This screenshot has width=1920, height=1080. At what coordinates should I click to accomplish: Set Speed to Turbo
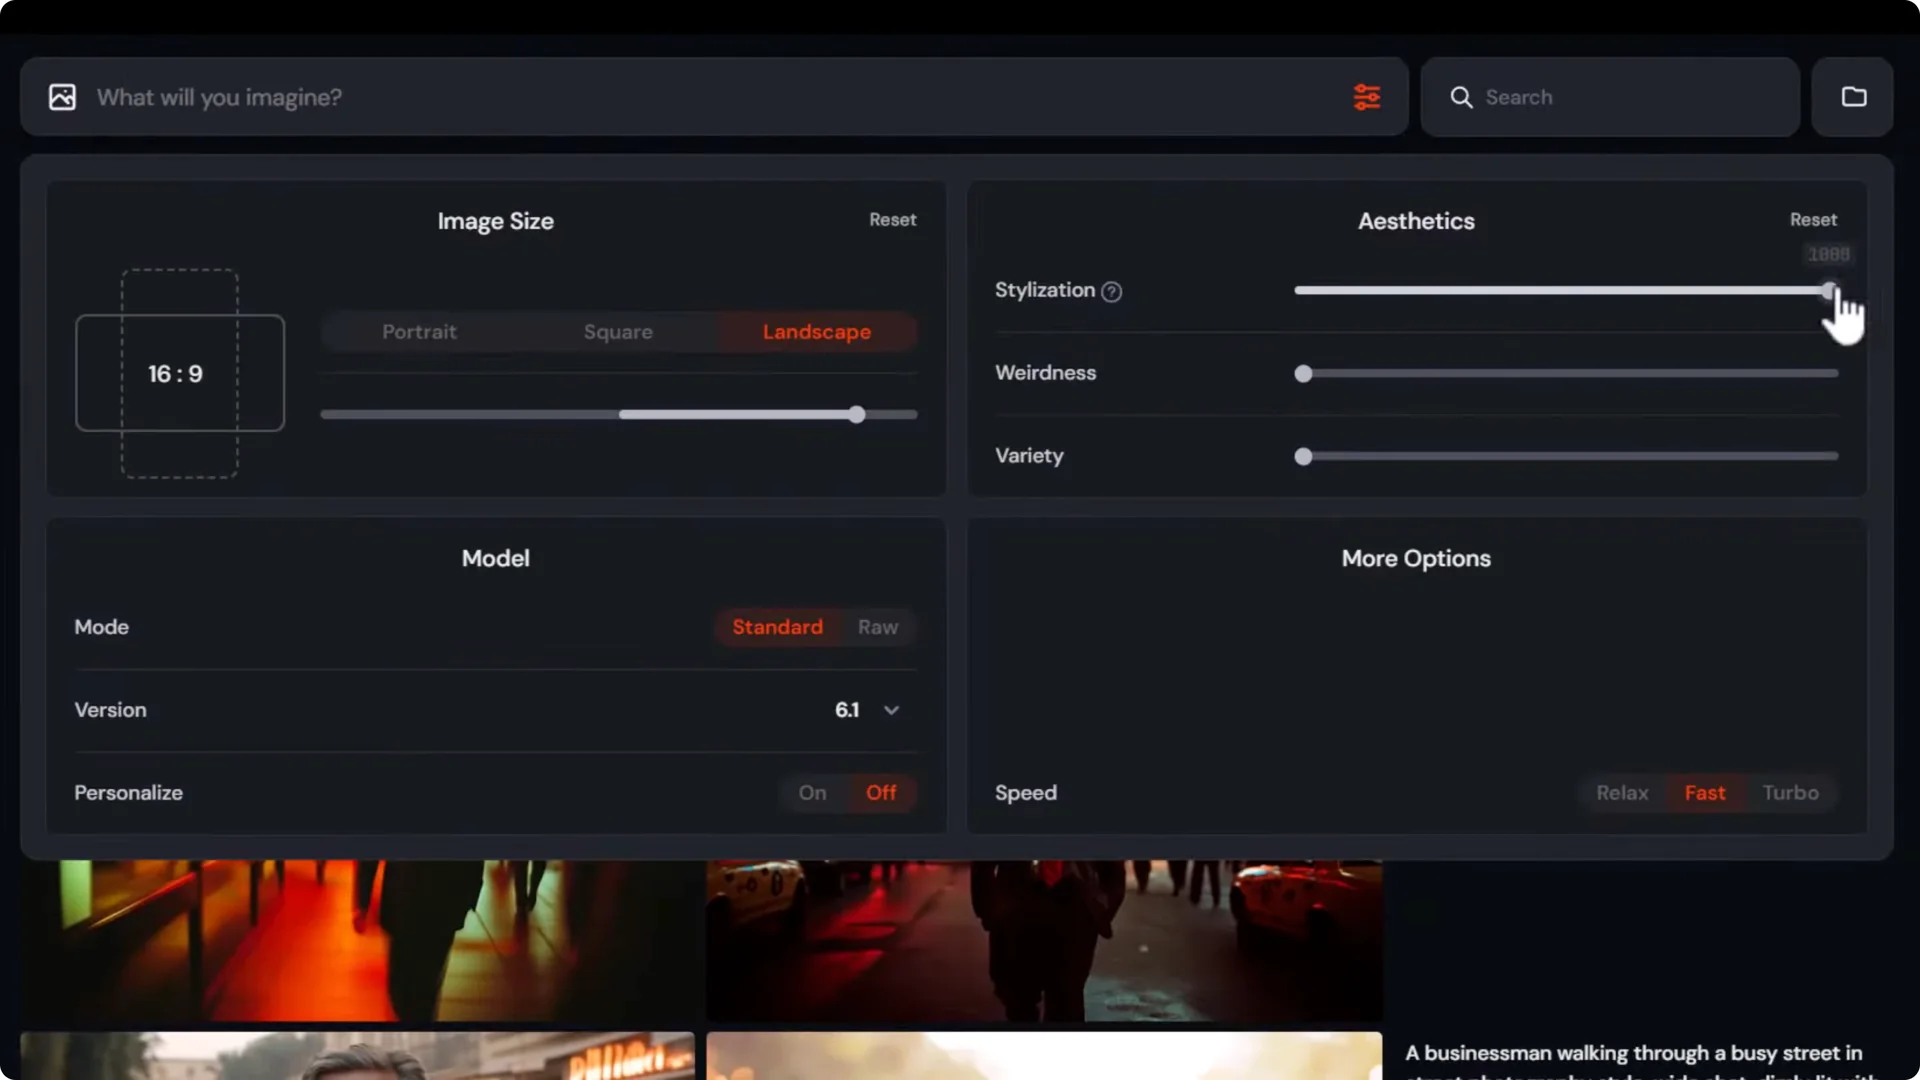[x=1789, y=792]
